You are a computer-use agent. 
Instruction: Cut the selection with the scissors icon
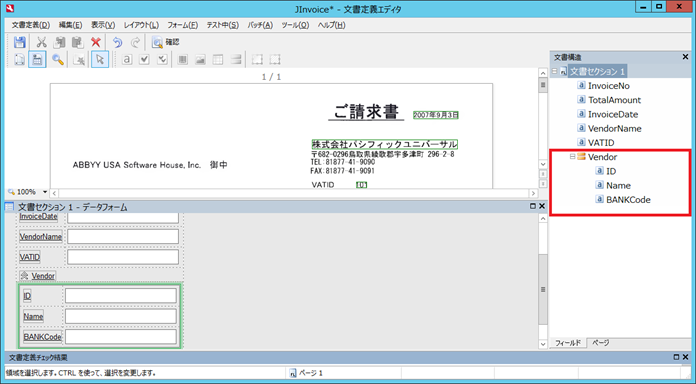[41, 42]
